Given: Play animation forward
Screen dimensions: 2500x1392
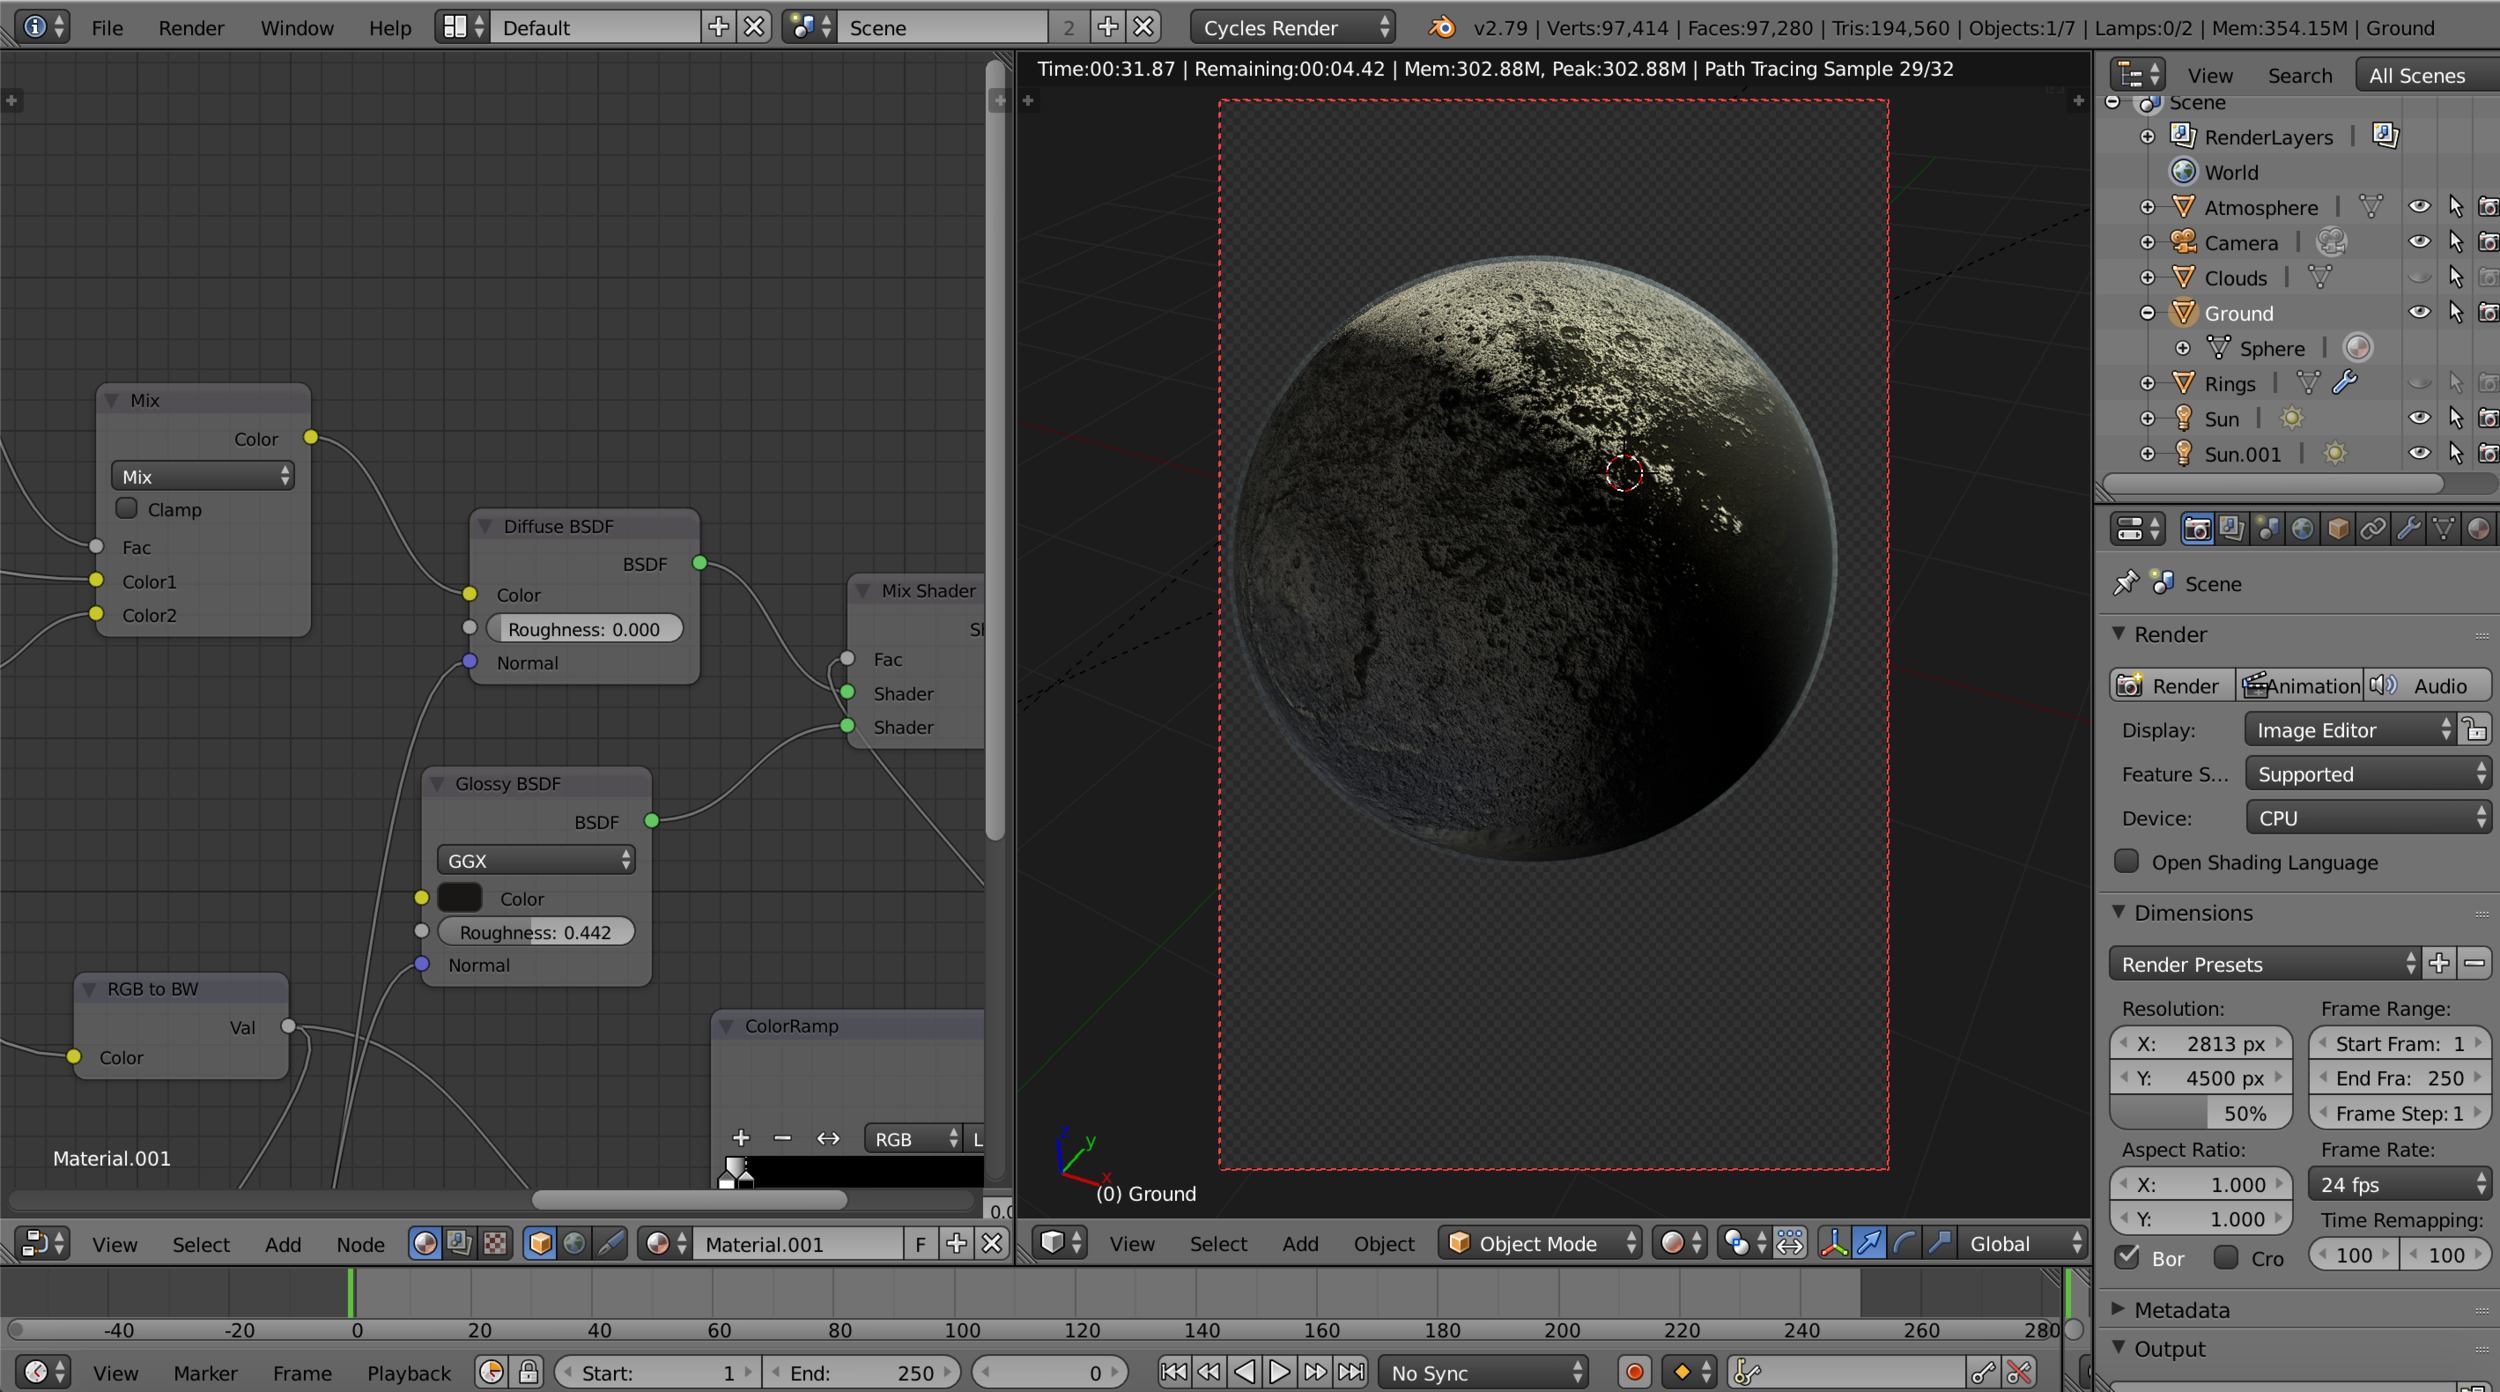Looking at the screenshot, I should click(x=1279, y=1372).
